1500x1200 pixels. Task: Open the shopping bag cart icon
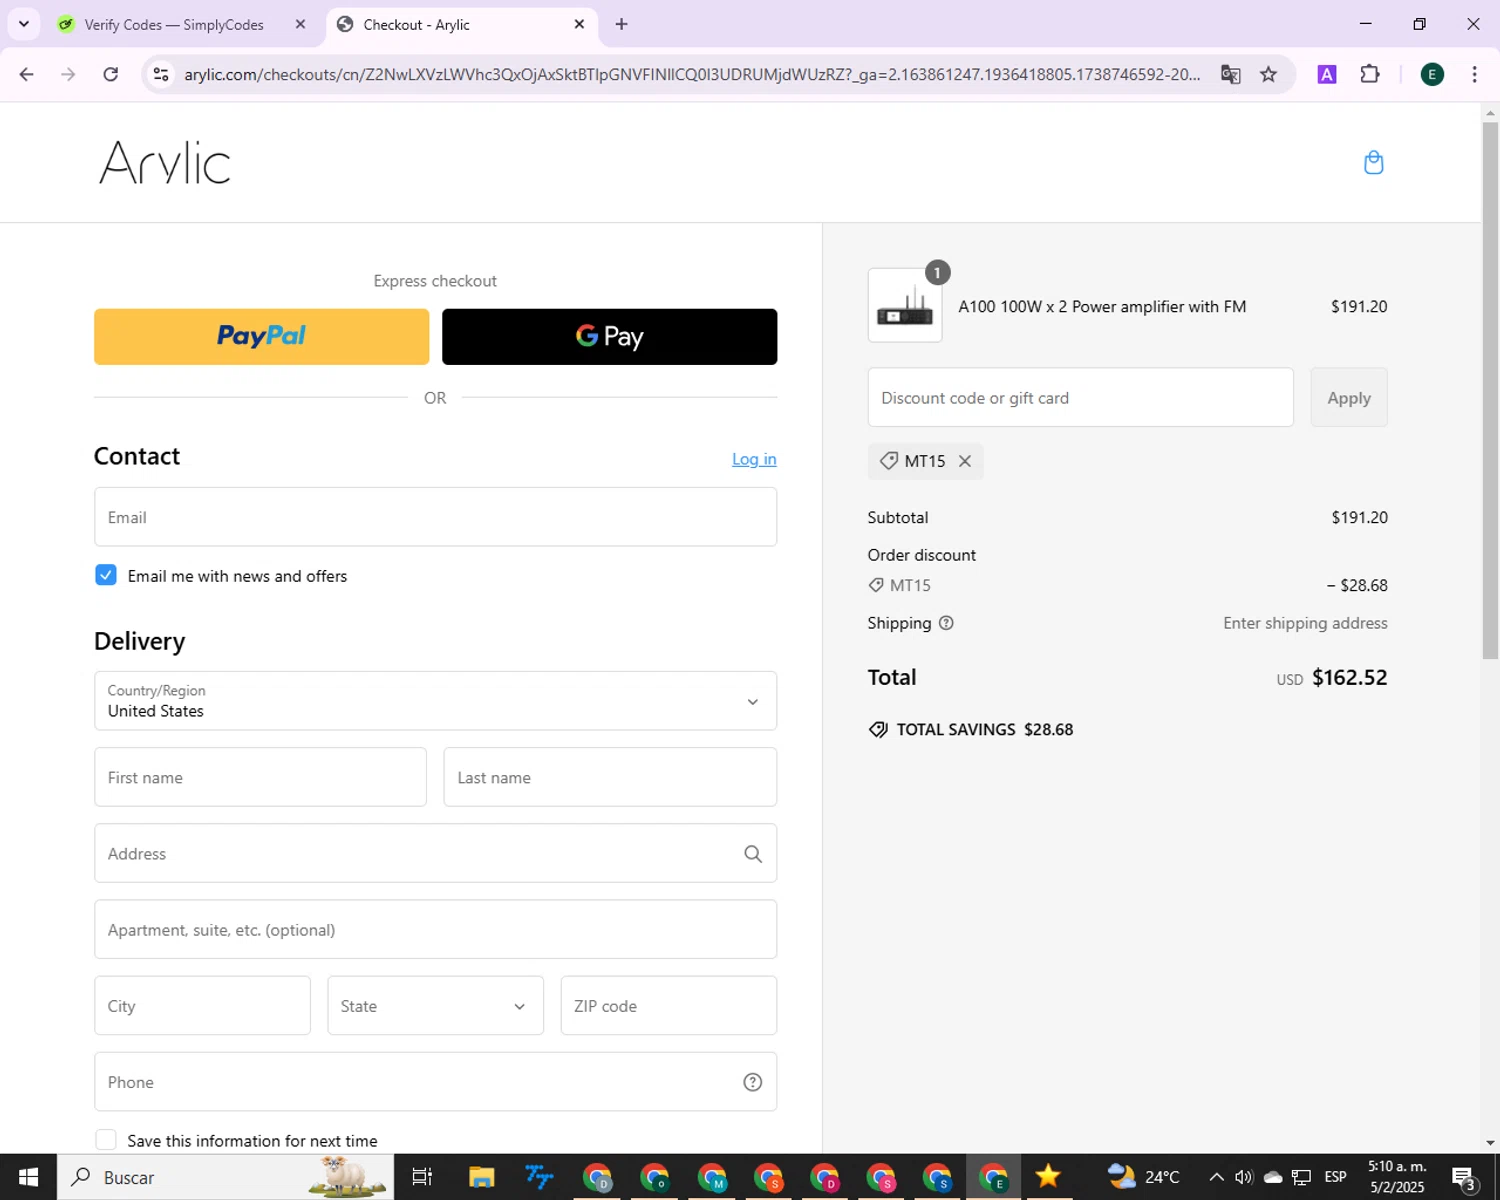1373,162
